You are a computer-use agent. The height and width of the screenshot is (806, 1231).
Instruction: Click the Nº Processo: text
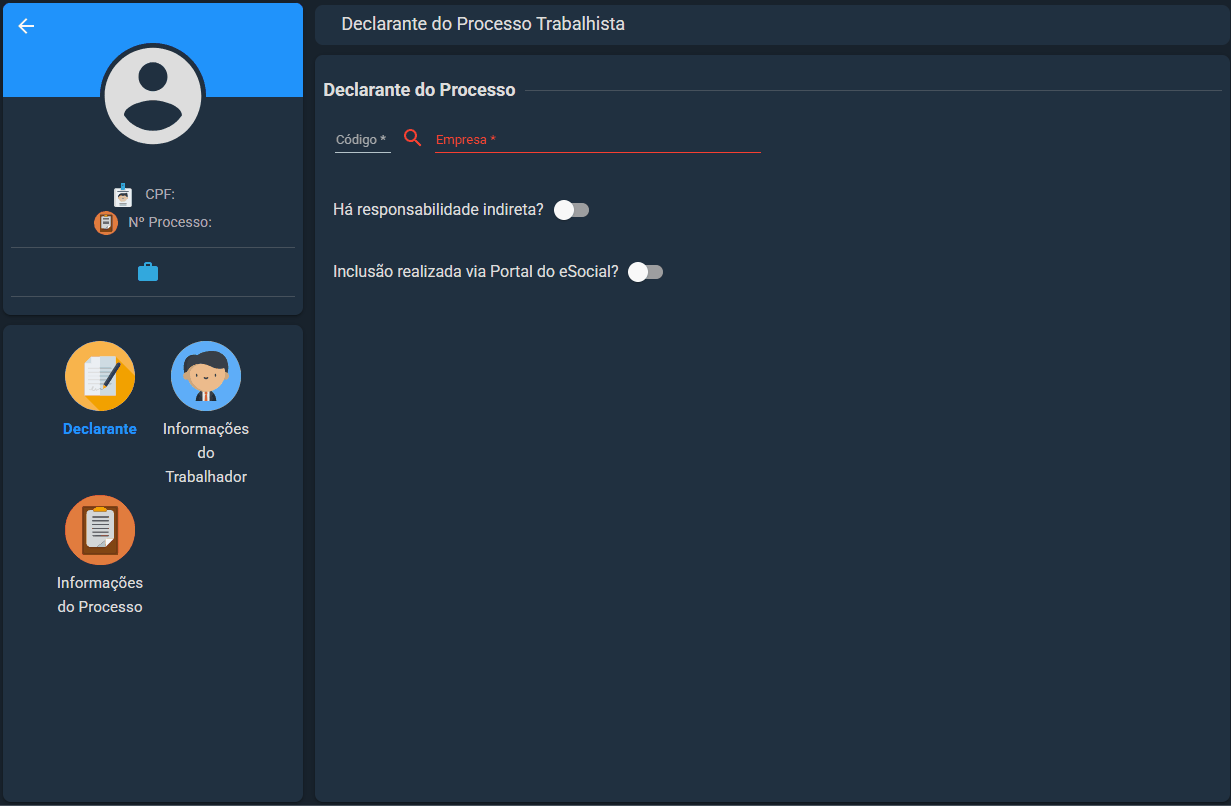(x=170, y=222)
